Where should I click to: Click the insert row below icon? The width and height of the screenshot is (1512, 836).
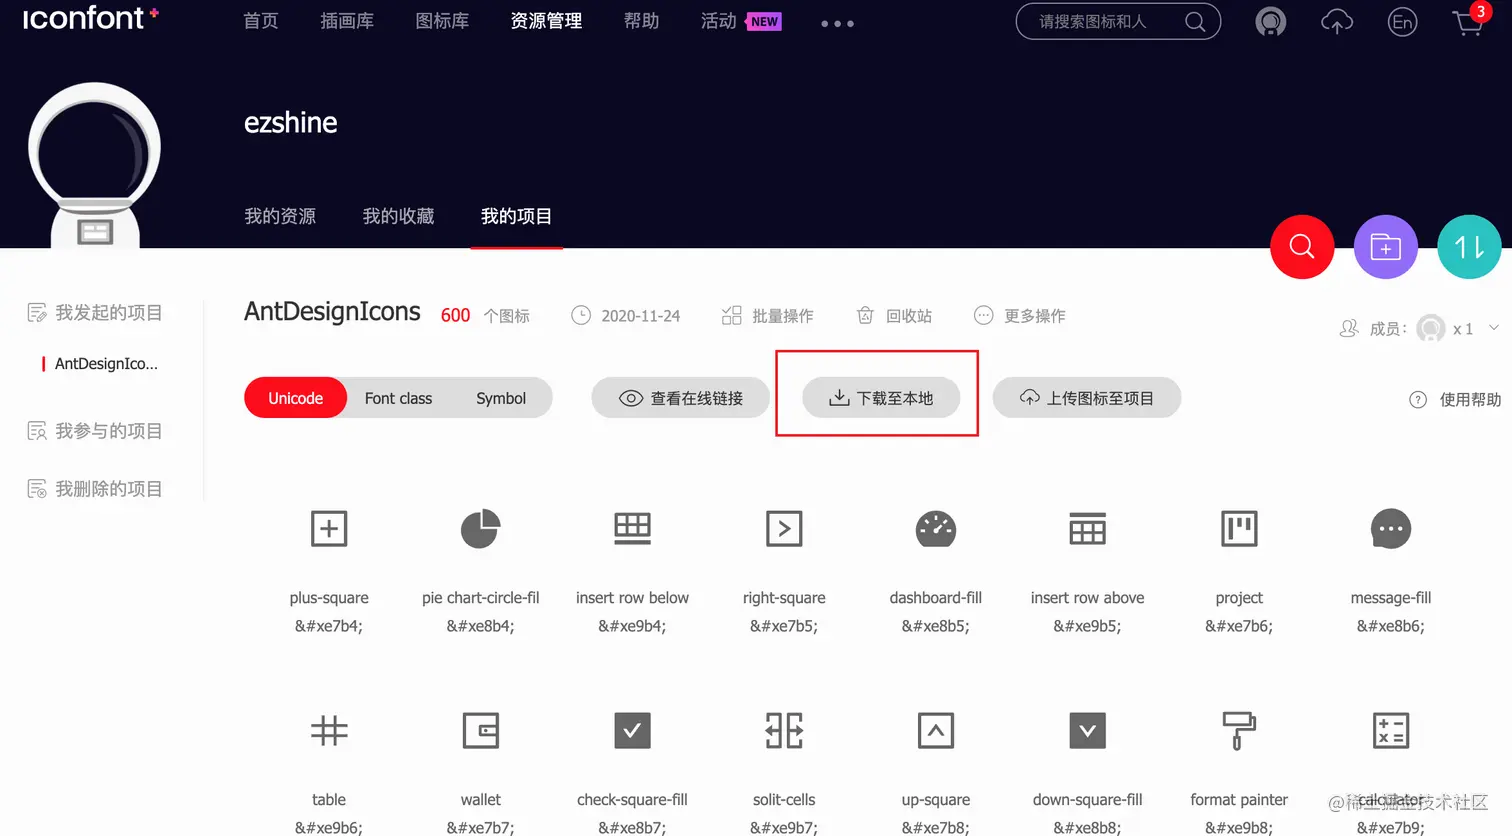632,528
